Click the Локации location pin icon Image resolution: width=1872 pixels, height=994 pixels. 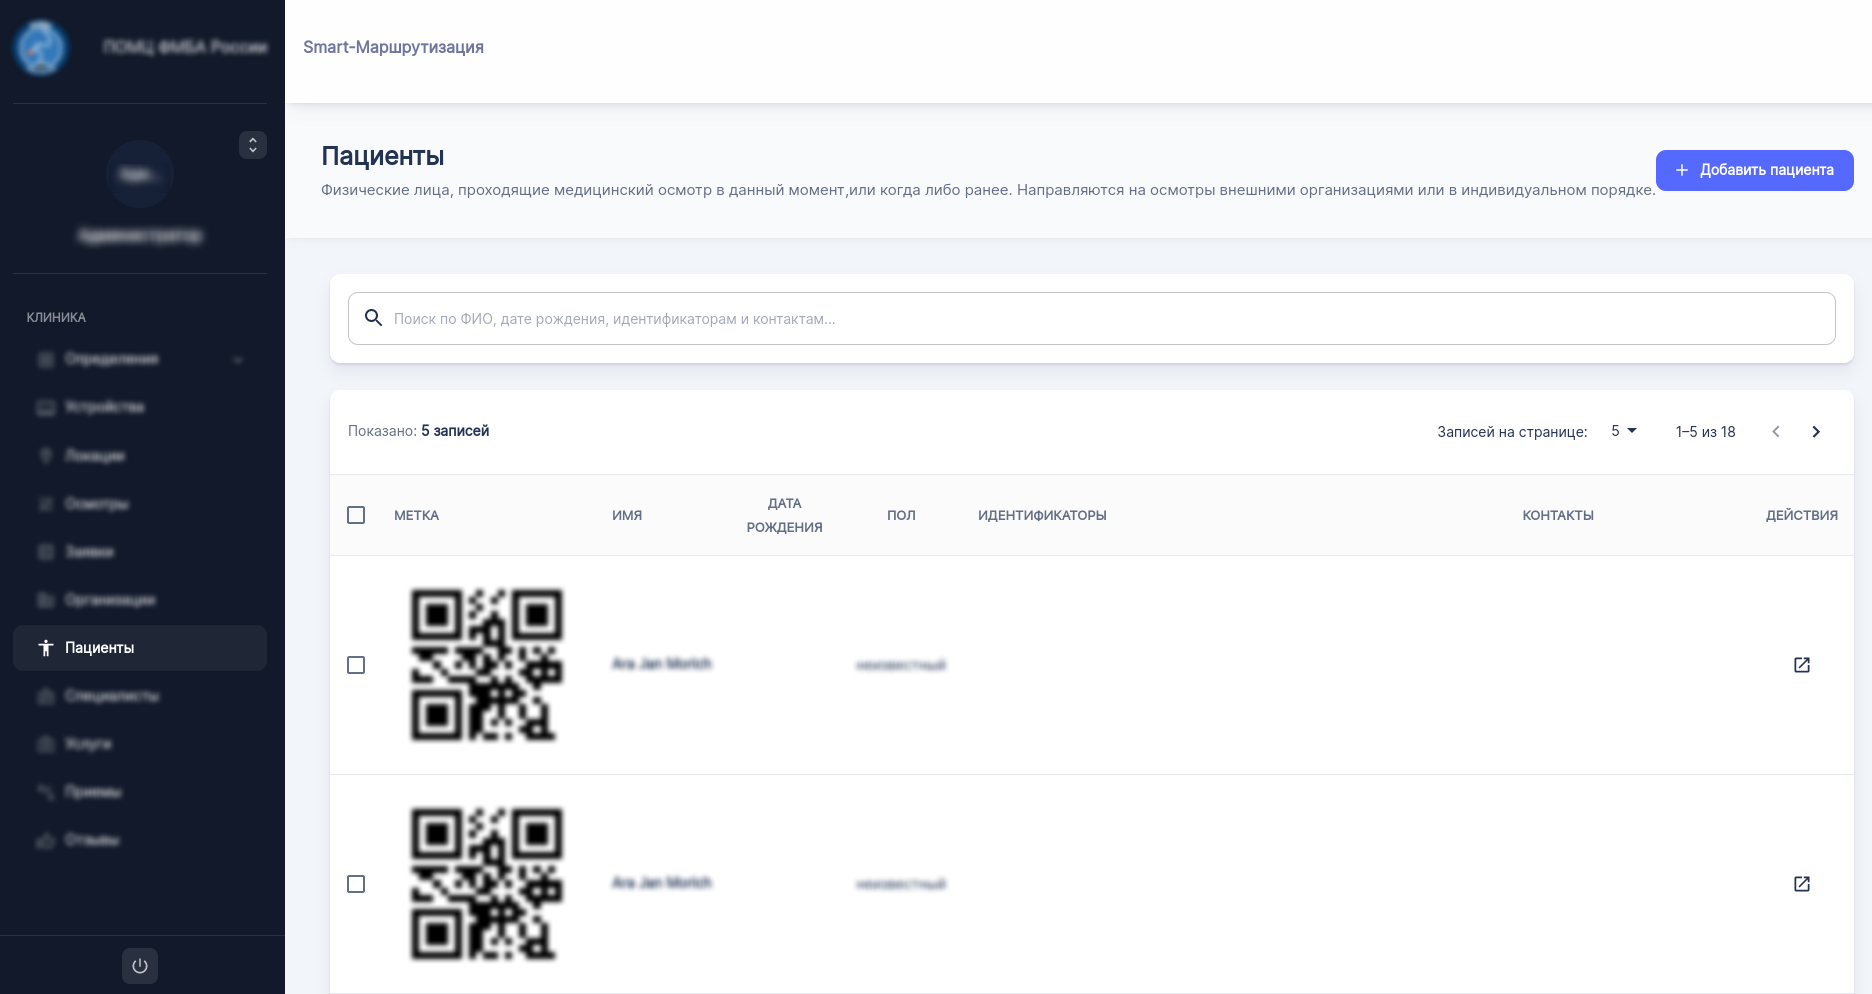(x=44, y=455)
